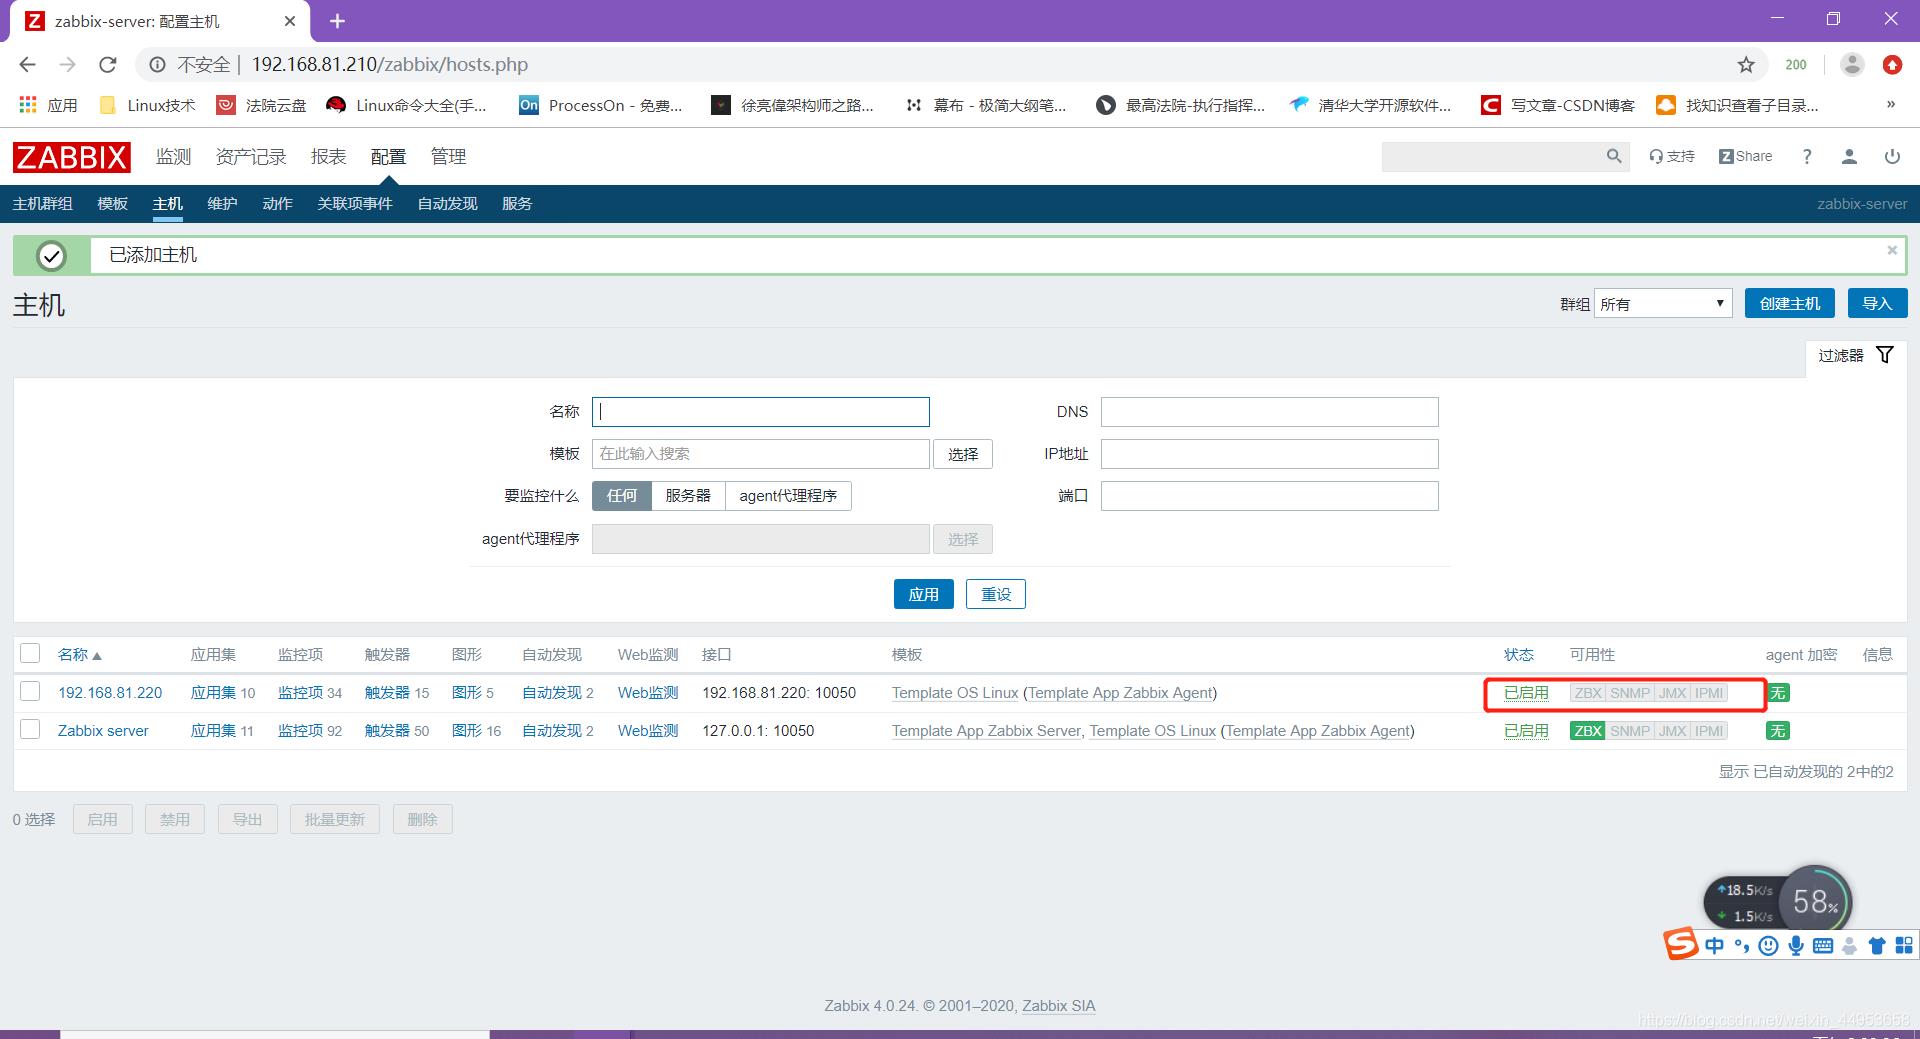
Task: Switch to Discovery submenu
Action: (447, 204)
